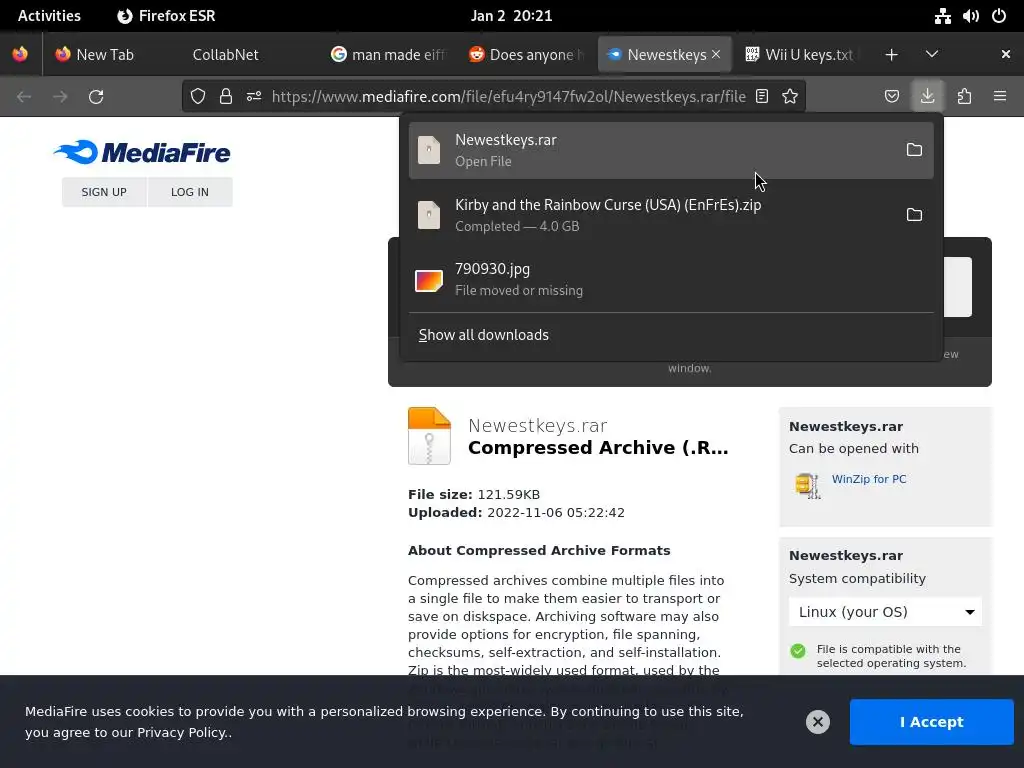The image size is (1024, 768).
Task: Click the I Accept cookies button
Action: 931,722
